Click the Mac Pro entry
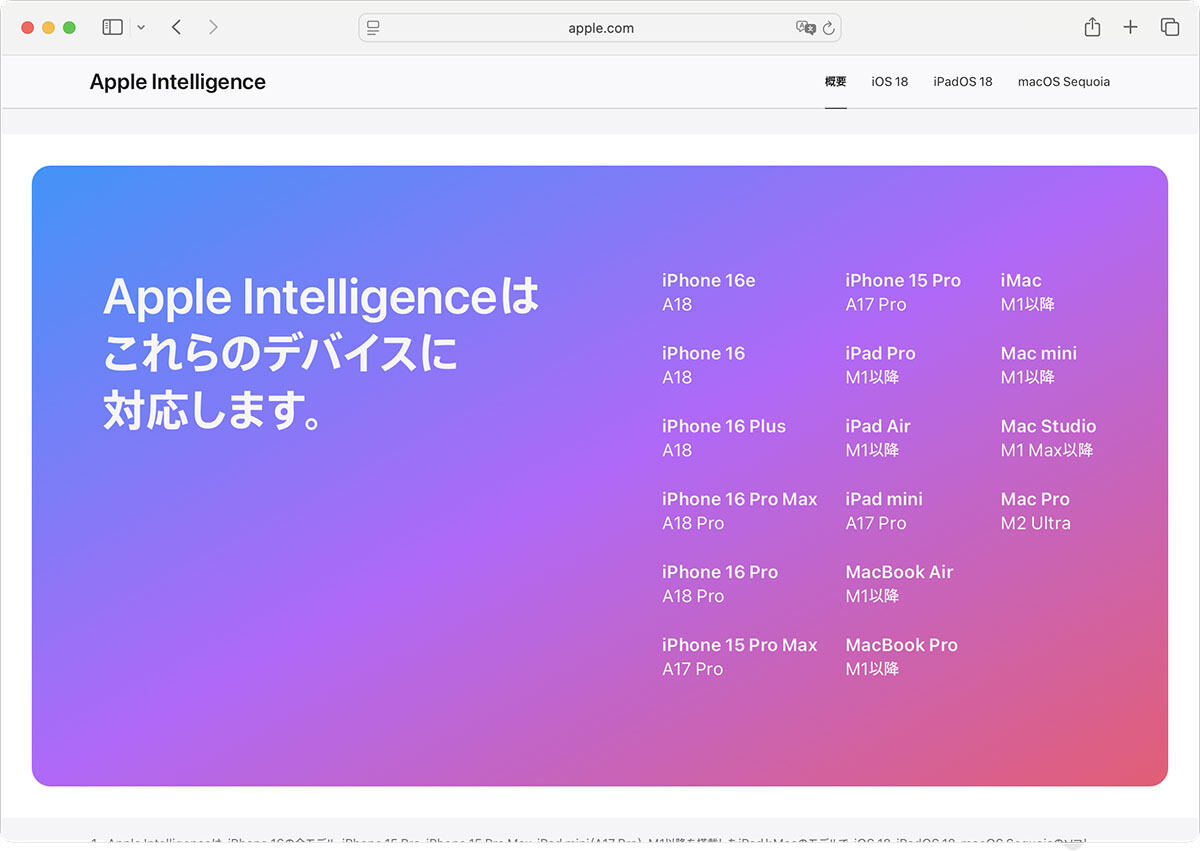1200x851 pixels. coord(1035,500)
